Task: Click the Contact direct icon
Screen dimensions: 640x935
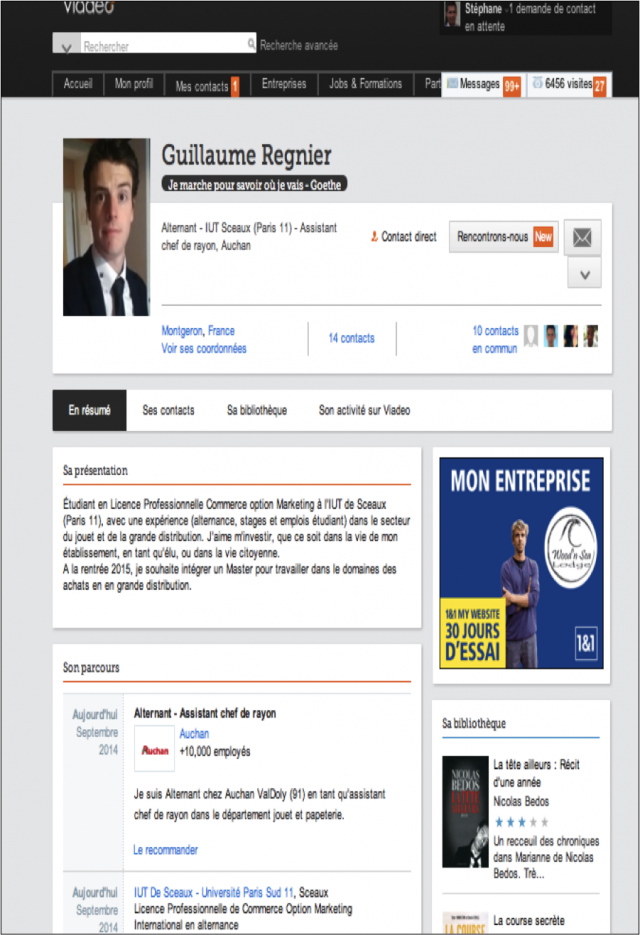Action: coord(375,237)
